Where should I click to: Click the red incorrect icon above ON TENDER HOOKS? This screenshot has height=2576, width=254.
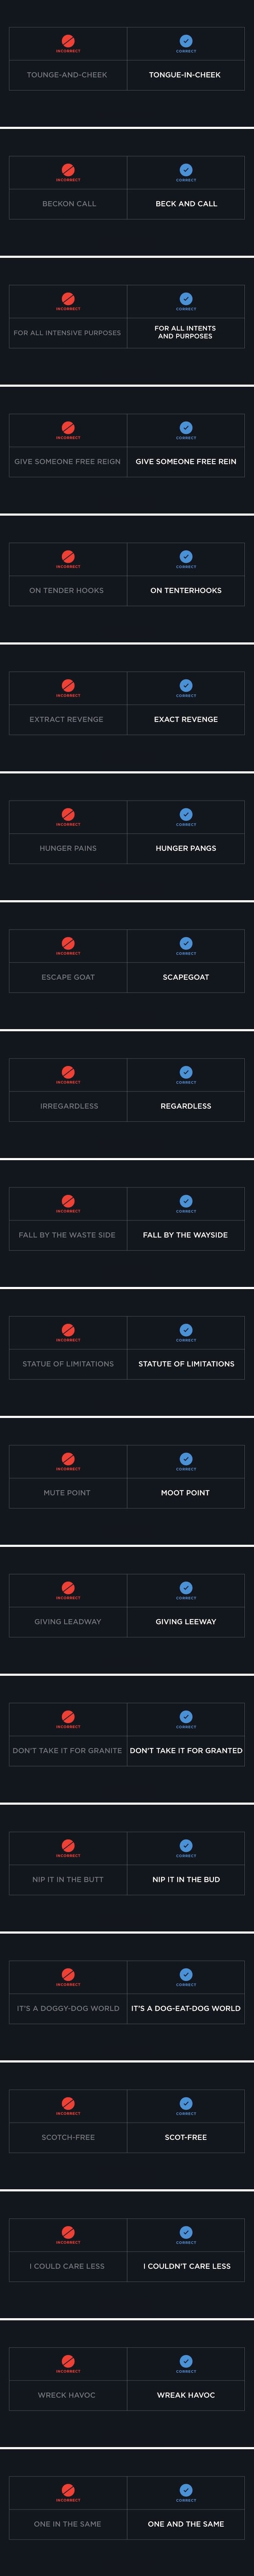68,557
